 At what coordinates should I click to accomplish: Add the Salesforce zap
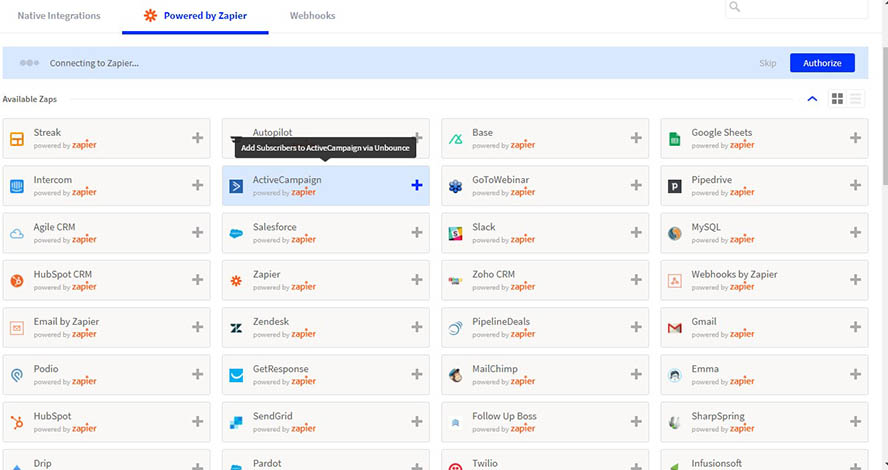pyautogui.click(x=417, y=232)
